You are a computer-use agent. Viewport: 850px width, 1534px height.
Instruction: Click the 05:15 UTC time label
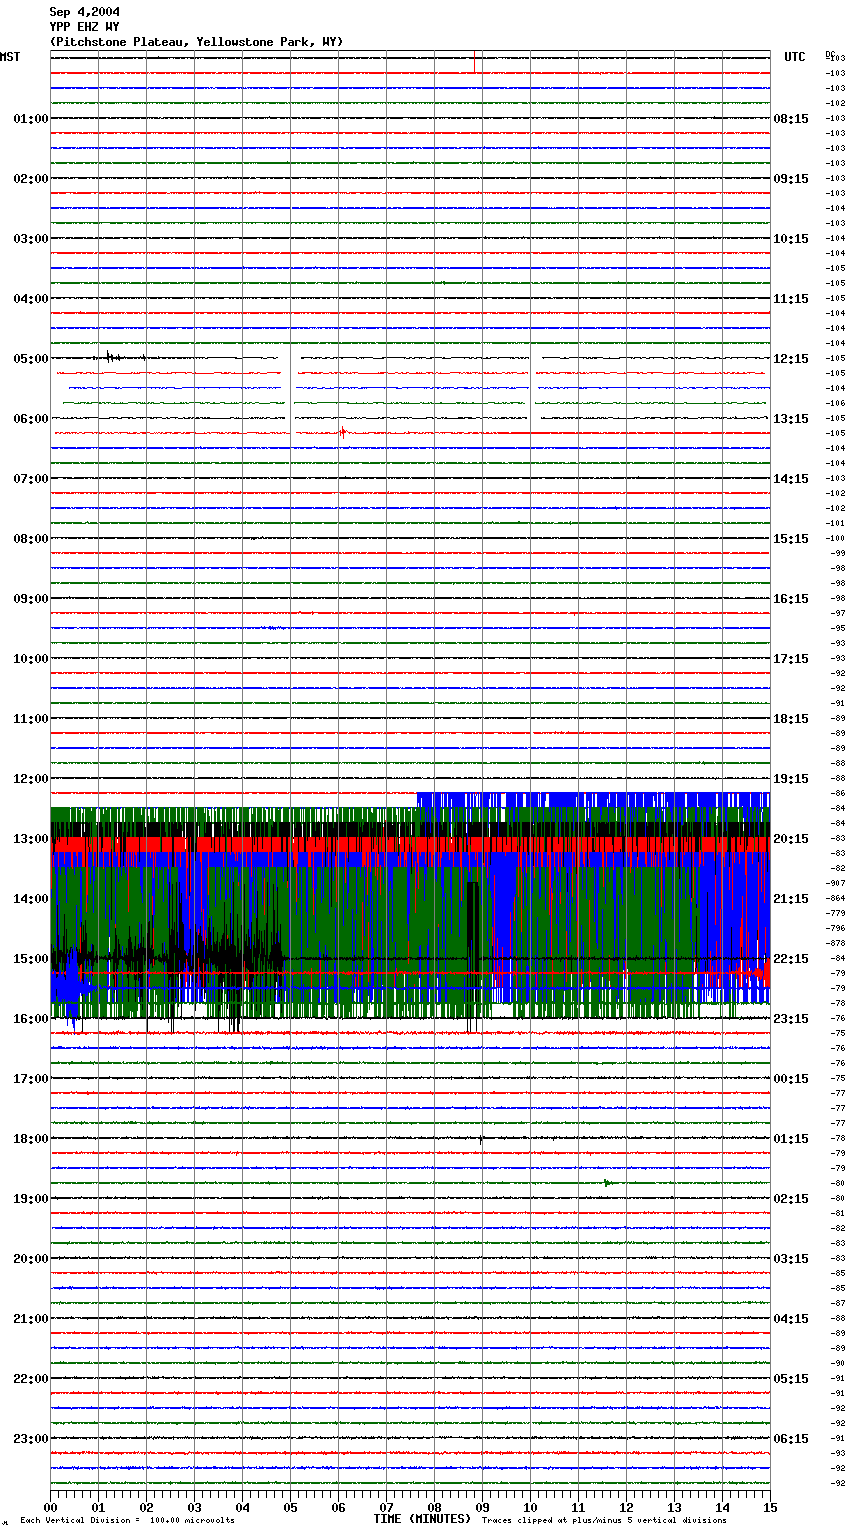(791, 1379)
